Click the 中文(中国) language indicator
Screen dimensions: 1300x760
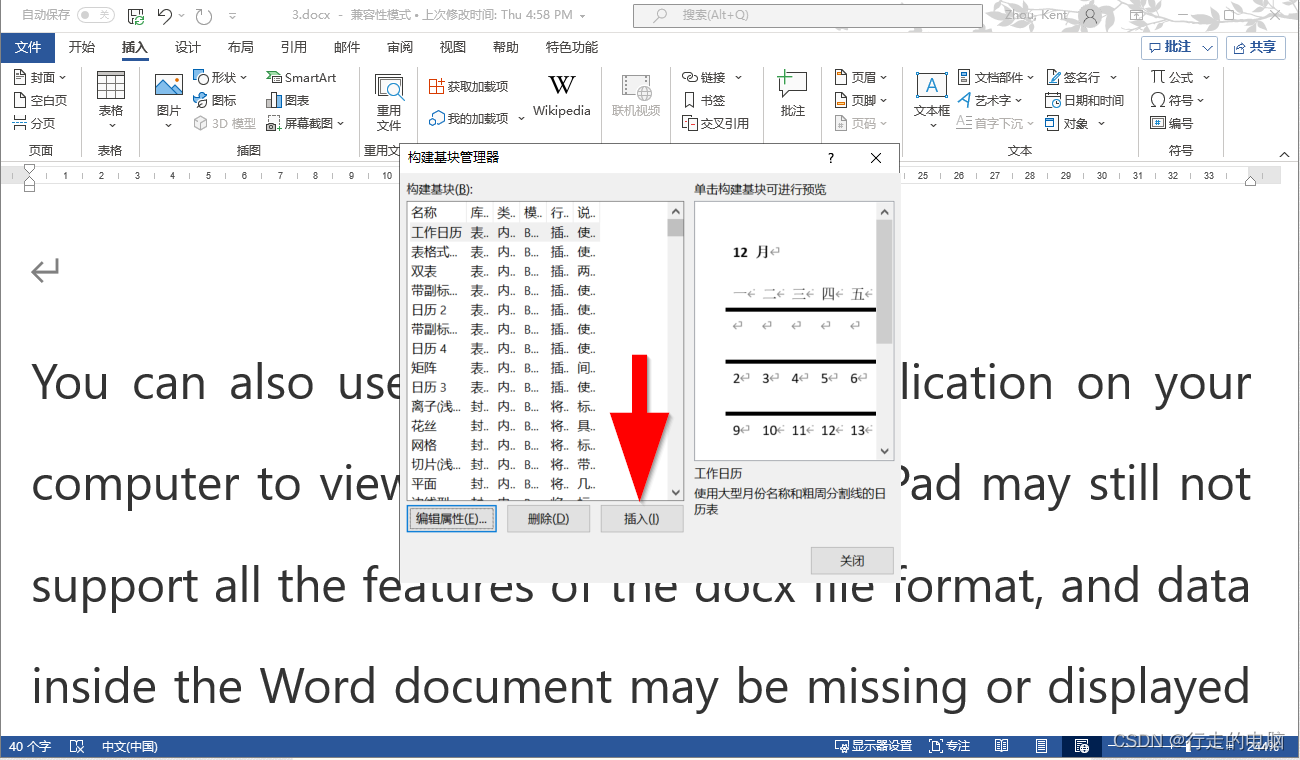tap(130, 746)
